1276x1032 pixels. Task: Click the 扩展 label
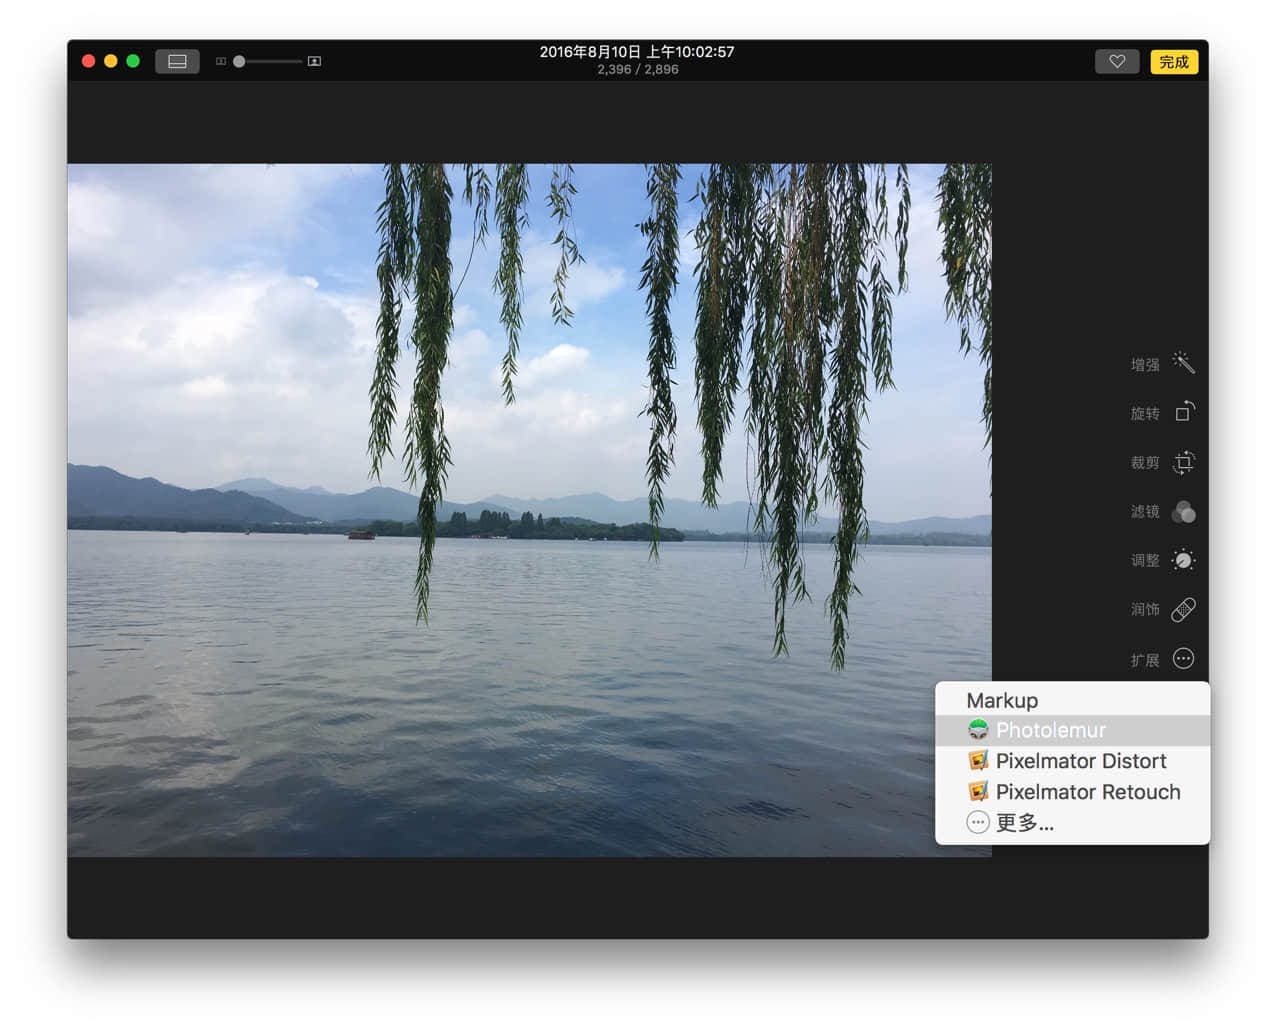(x=1145, y=660)
